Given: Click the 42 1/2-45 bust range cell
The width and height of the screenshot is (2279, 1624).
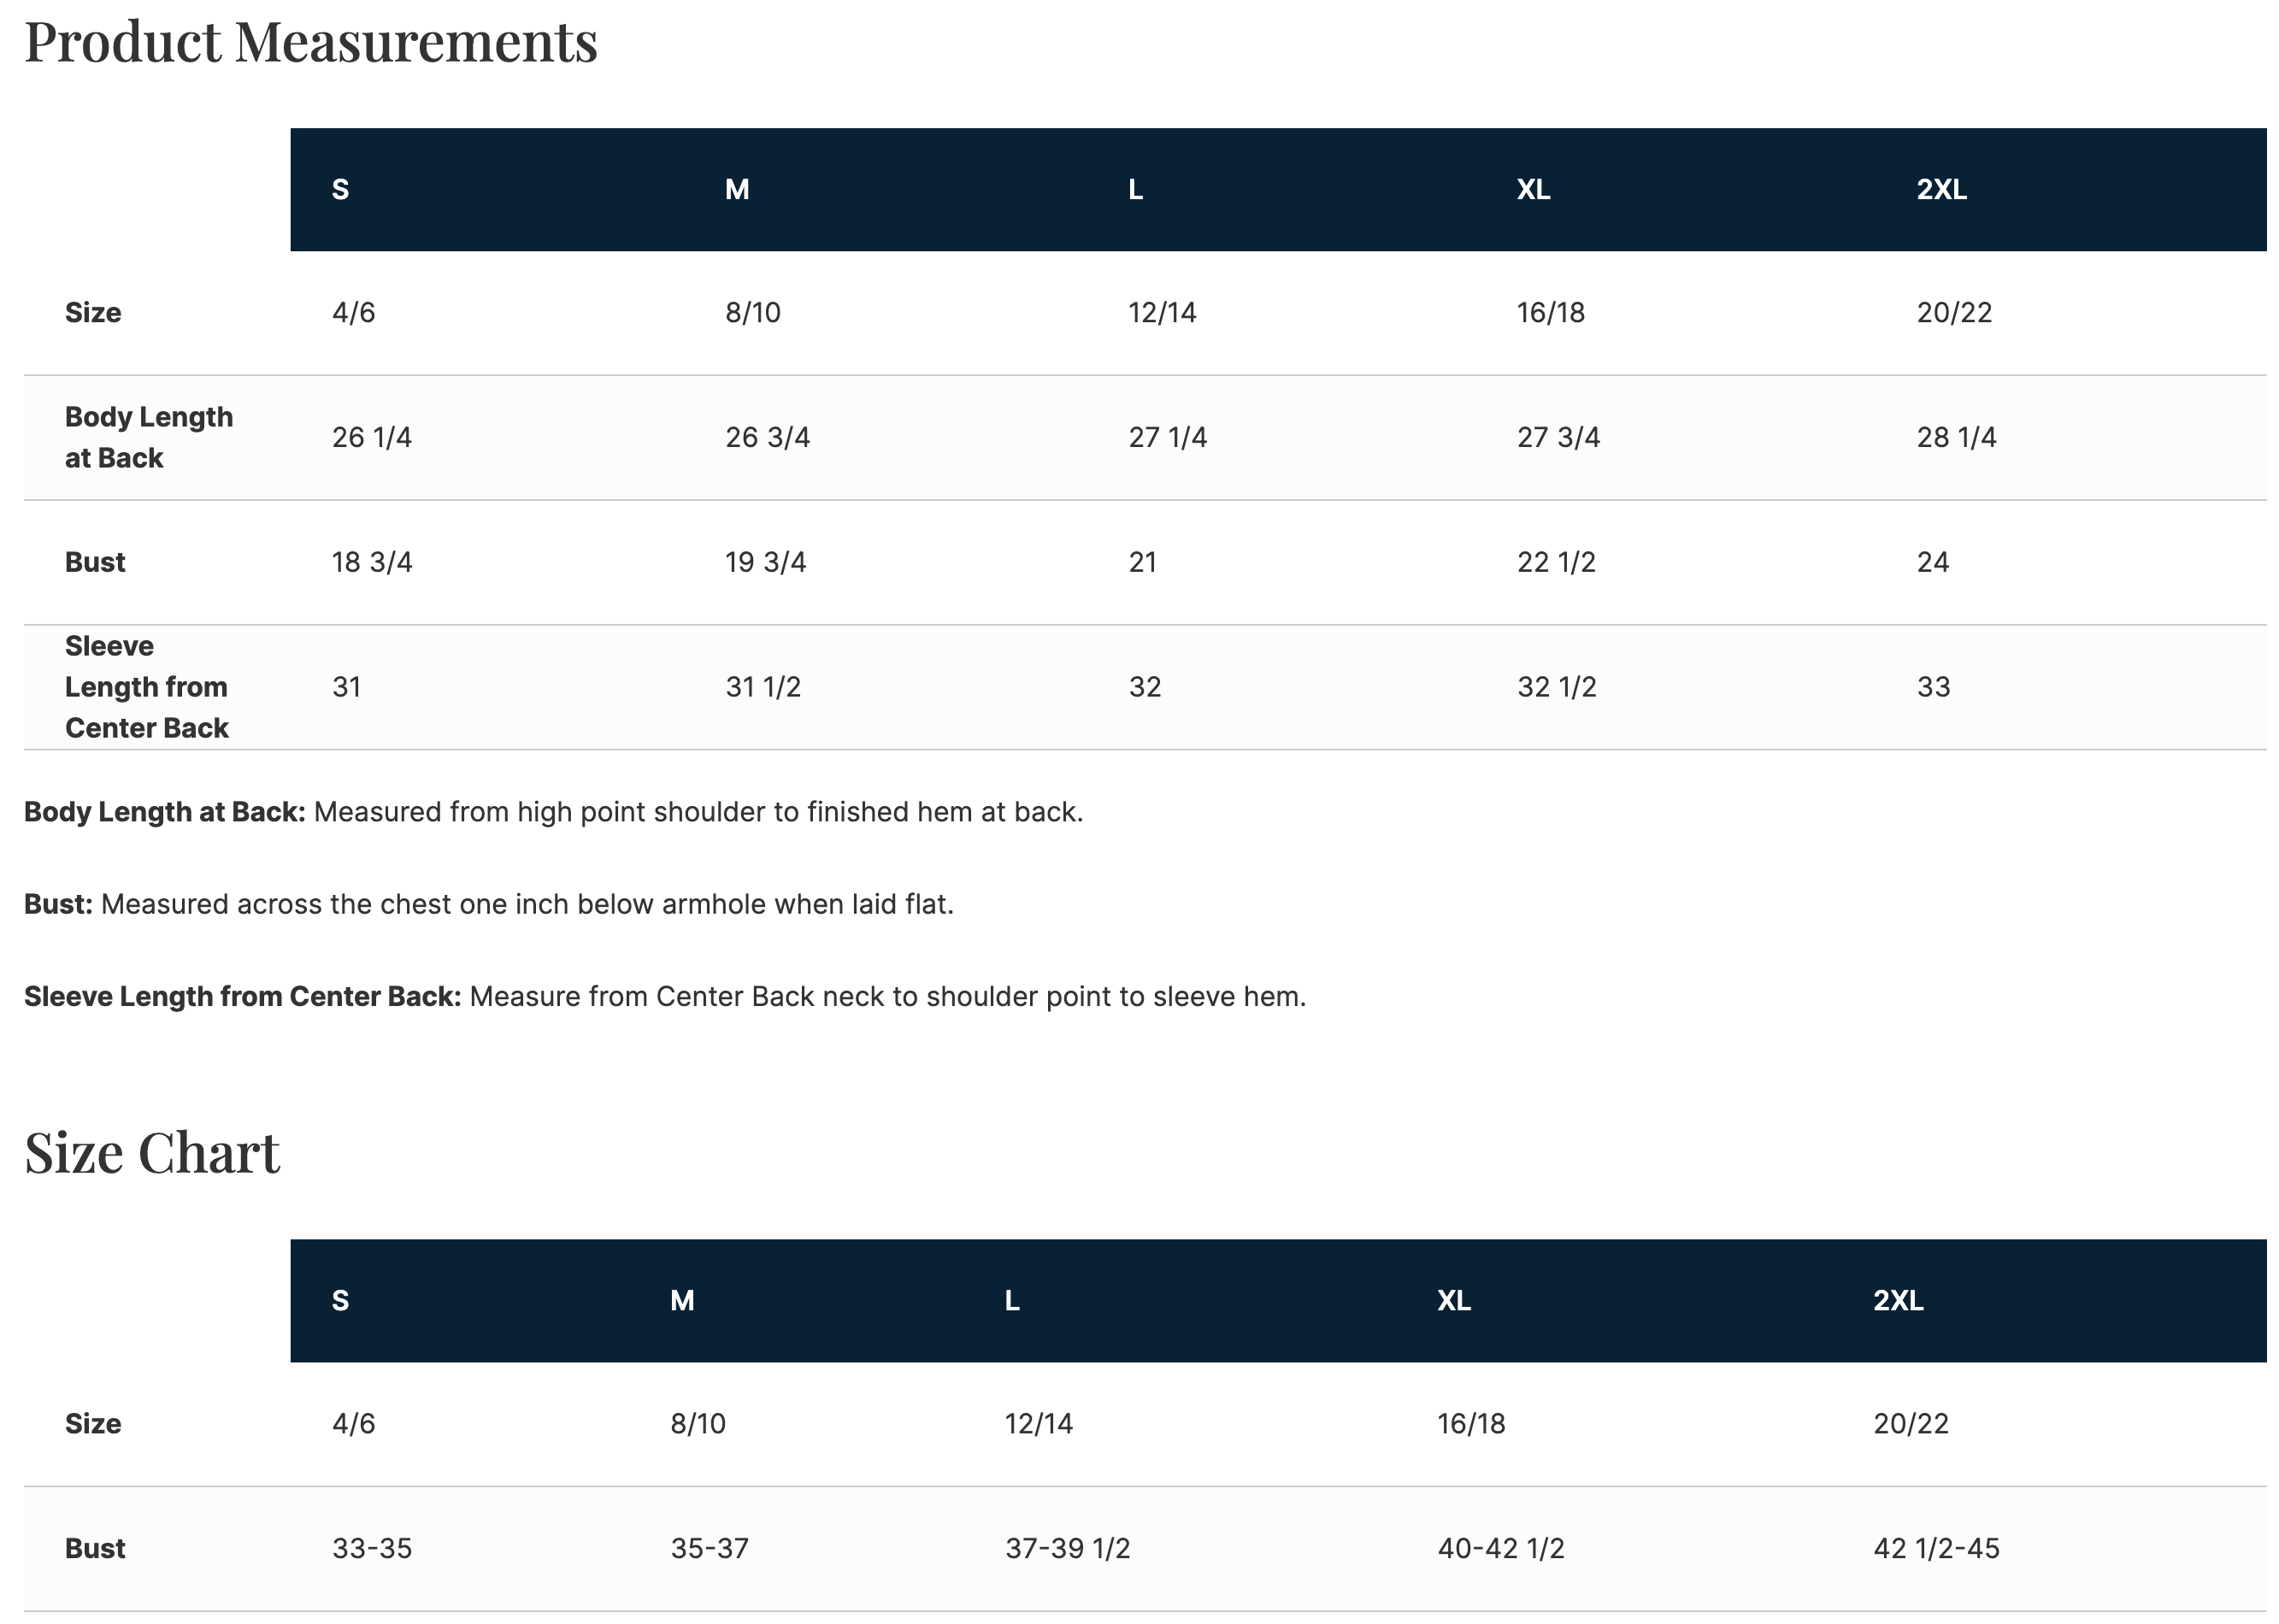Looking at the screenshot, I should coord(1935,1548).
